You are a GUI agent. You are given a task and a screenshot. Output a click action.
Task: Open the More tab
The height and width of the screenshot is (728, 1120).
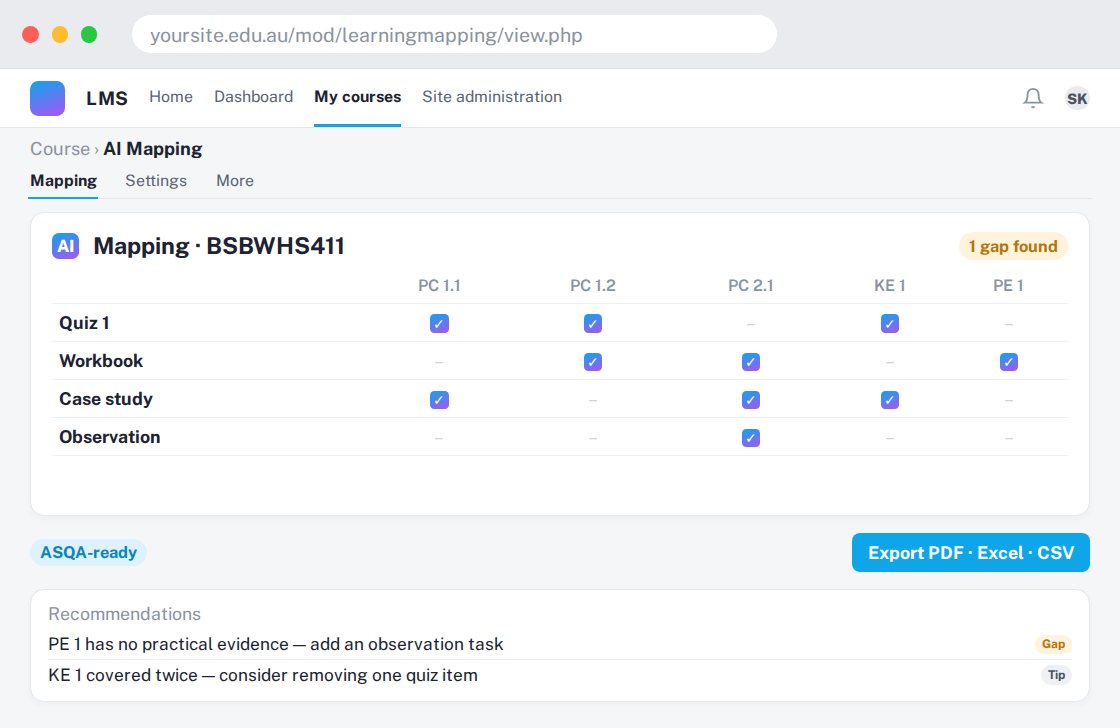click(x=235, y=181)
